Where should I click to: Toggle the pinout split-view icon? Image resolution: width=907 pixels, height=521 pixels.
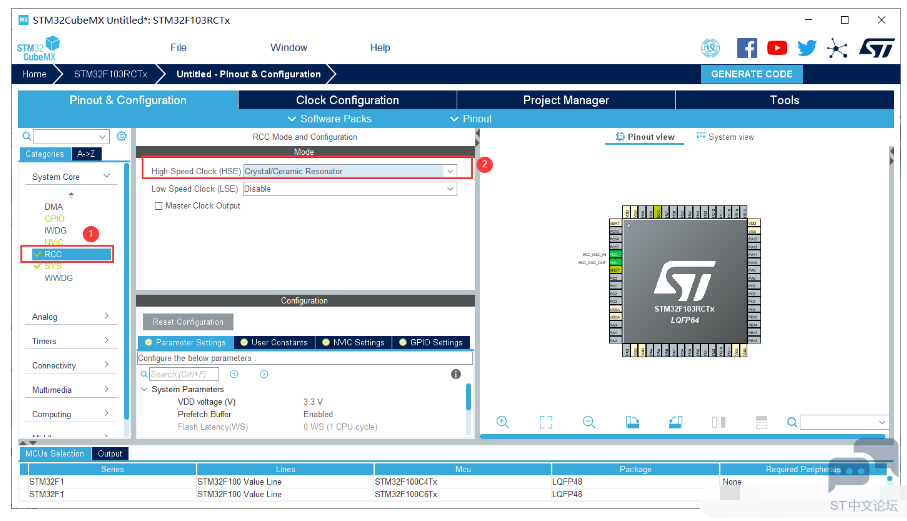pos(718,422)
